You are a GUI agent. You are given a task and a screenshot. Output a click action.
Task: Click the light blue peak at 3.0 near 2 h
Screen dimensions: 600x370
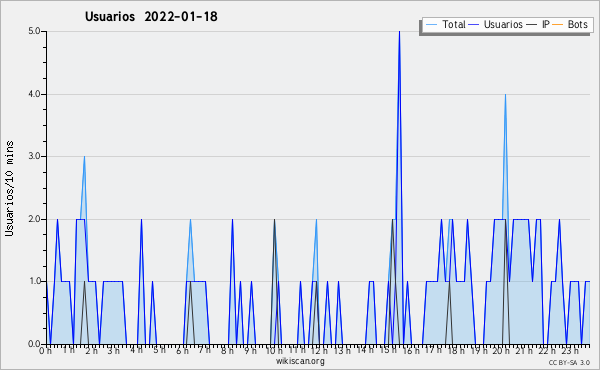pos(85,157)
